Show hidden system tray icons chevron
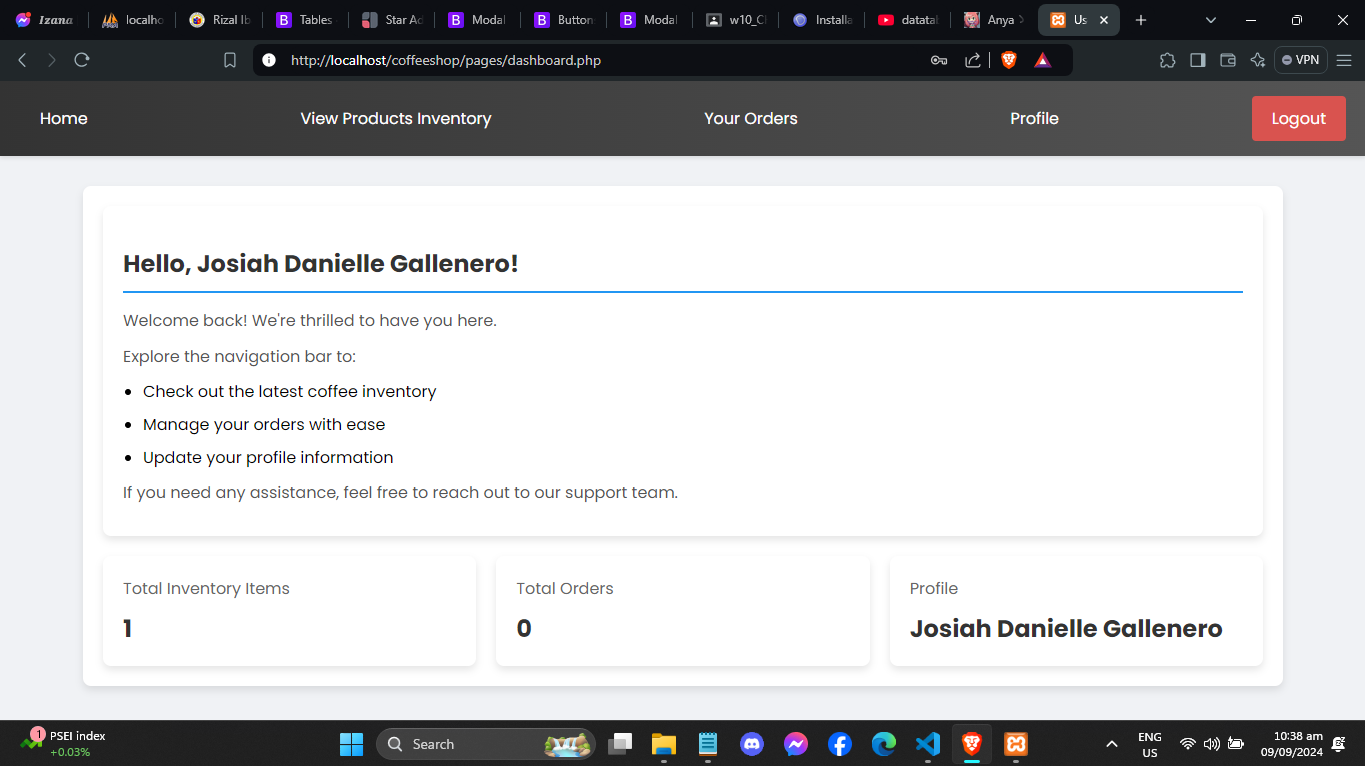 pos(1111,744)
